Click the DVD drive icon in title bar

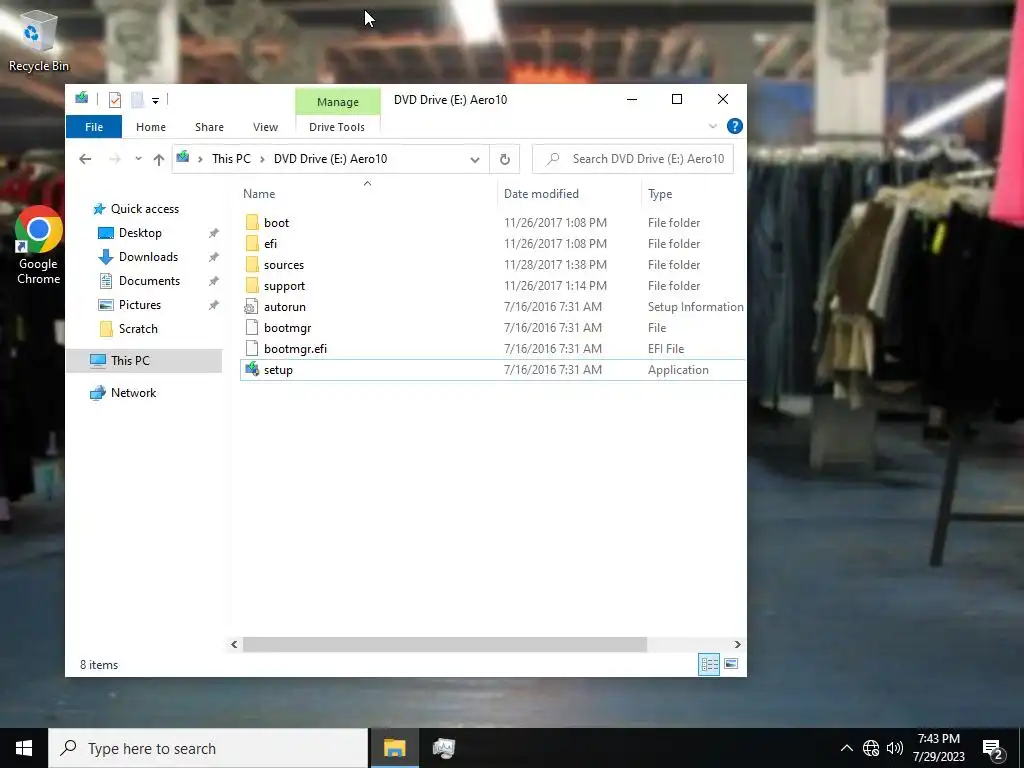pyautogui.click(x=82, y=99)
